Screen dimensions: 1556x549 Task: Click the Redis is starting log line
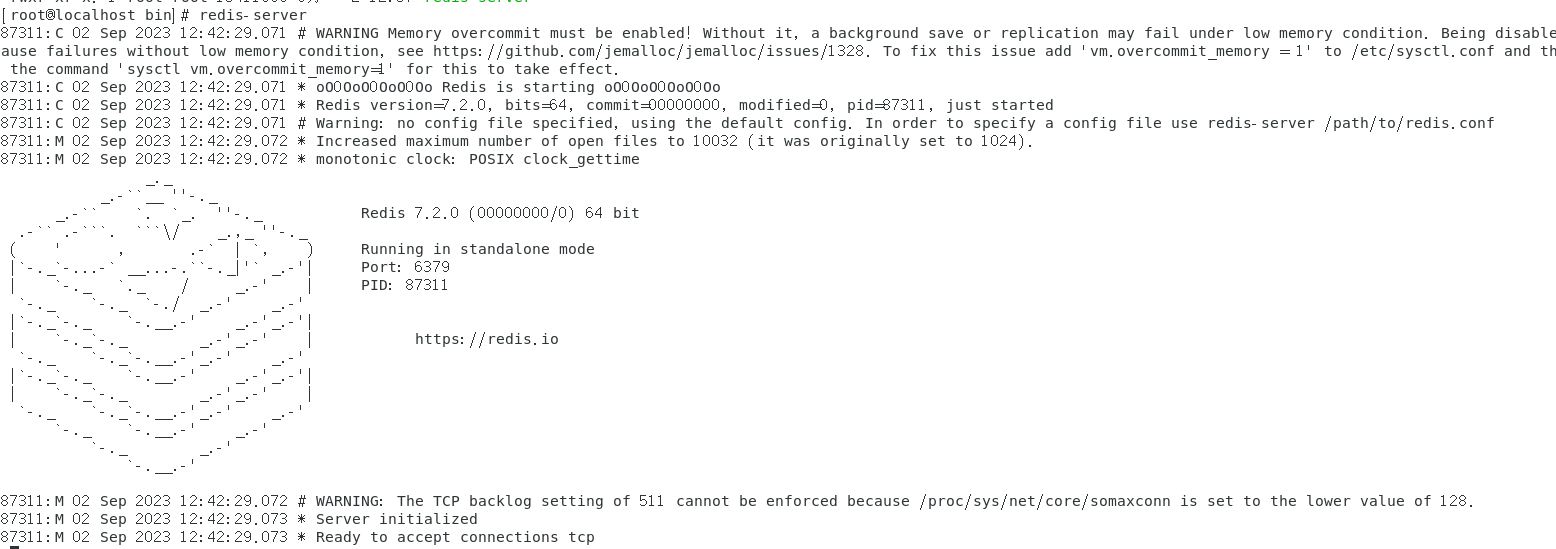(x=360, y=87)
